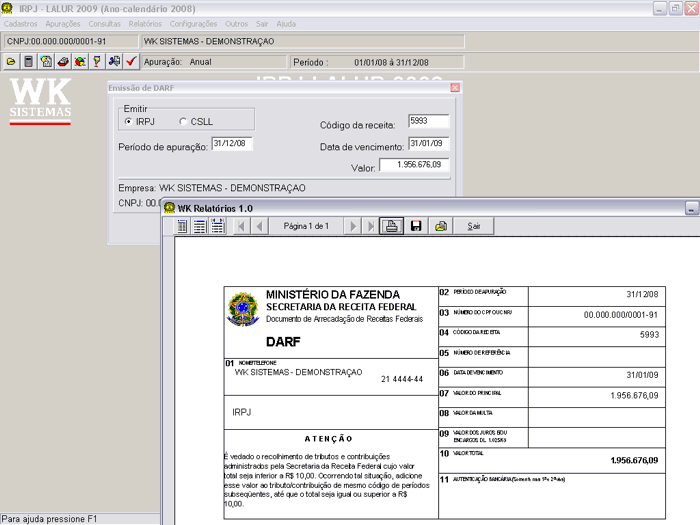
Task: Click the pie chart toolbar icon
Action: coord(79,62)
